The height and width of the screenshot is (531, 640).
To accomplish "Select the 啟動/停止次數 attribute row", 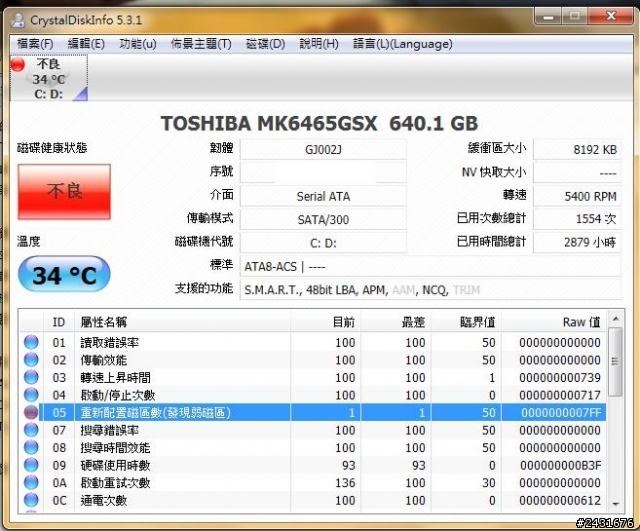I will pos(313,395).
